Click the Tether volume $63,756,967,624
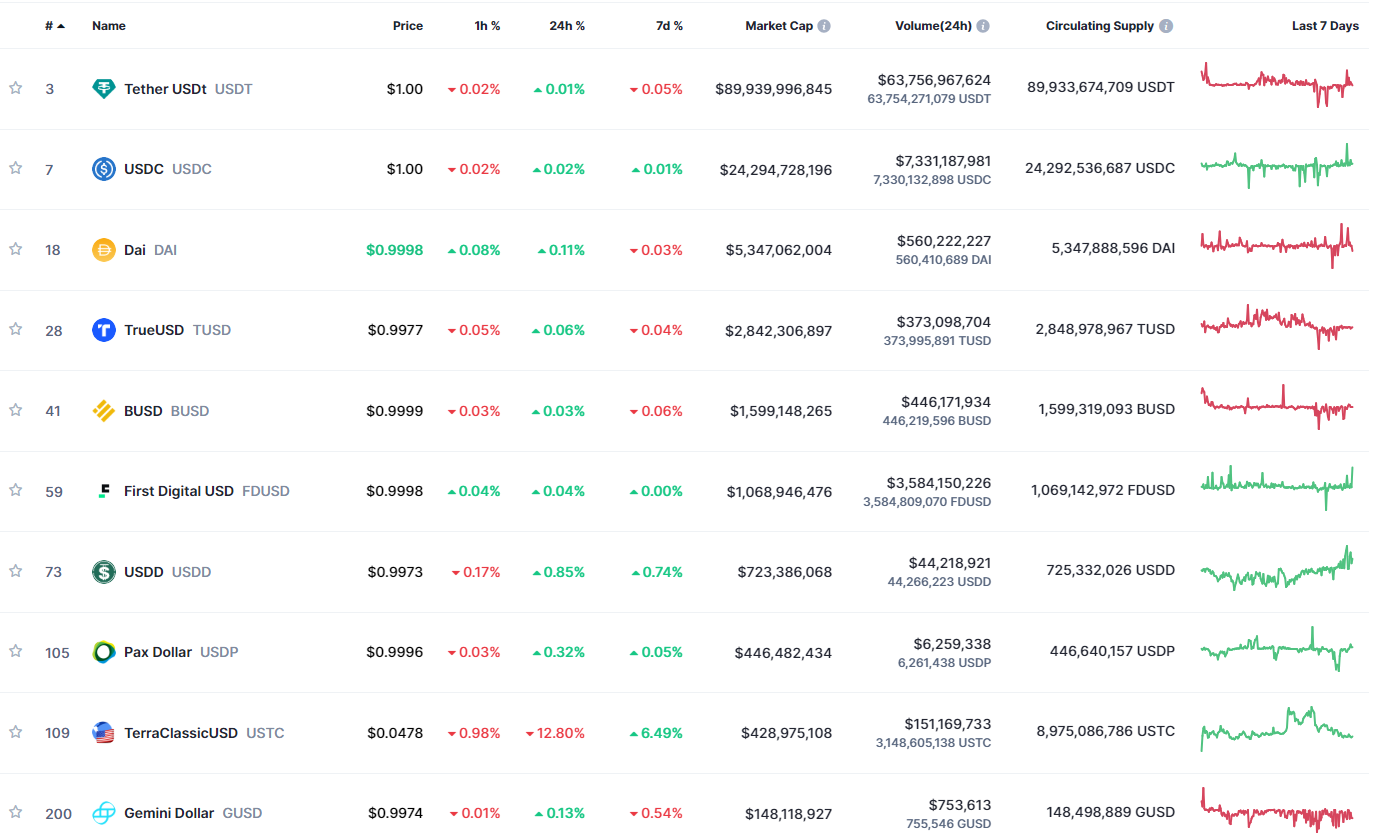This screenshot has width=1384, height=839. click(934, 80)
